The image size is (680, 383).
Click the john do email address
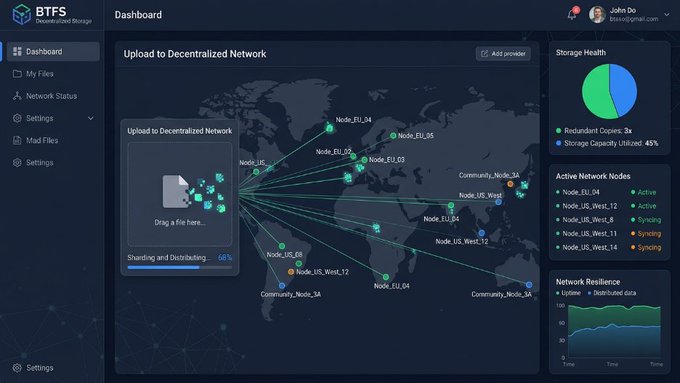[x=634, y=19]
